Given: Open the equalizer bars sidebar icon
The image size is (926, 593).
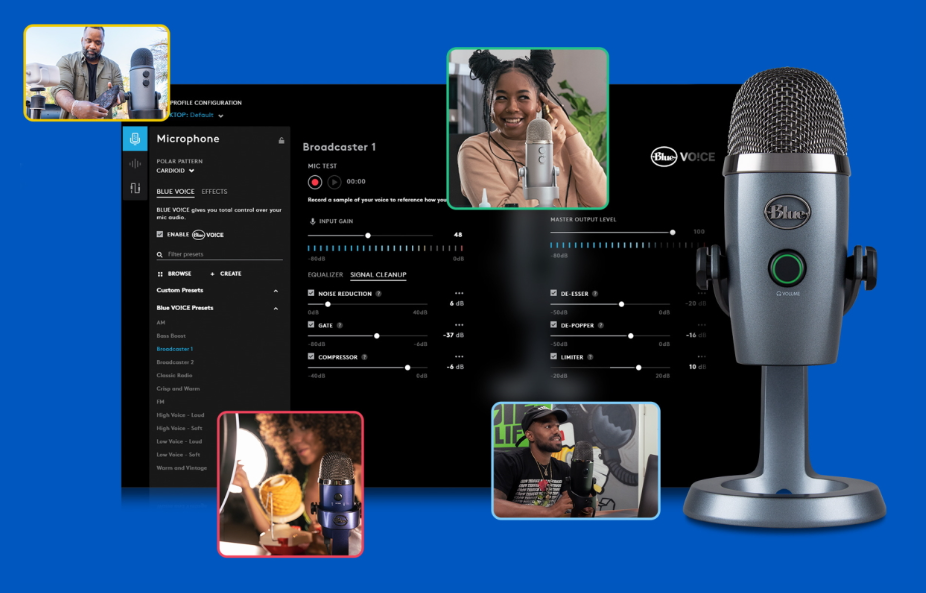Looking at the screenshot, I should tap(135, 188).
